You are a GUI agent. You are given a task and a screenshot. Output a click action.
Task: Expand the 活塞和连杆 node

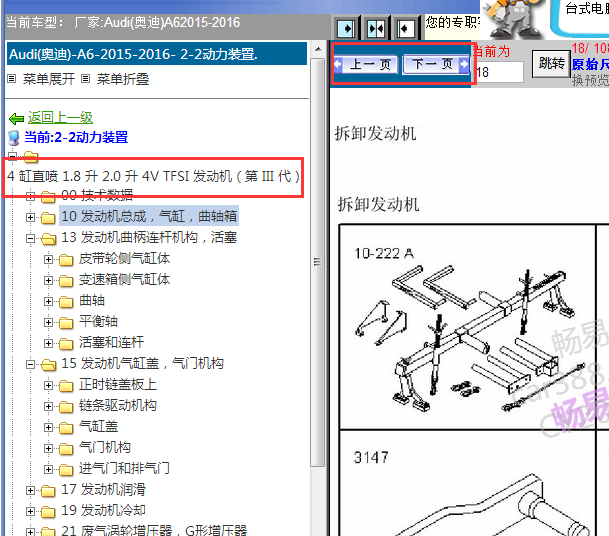tap(48, 343)
